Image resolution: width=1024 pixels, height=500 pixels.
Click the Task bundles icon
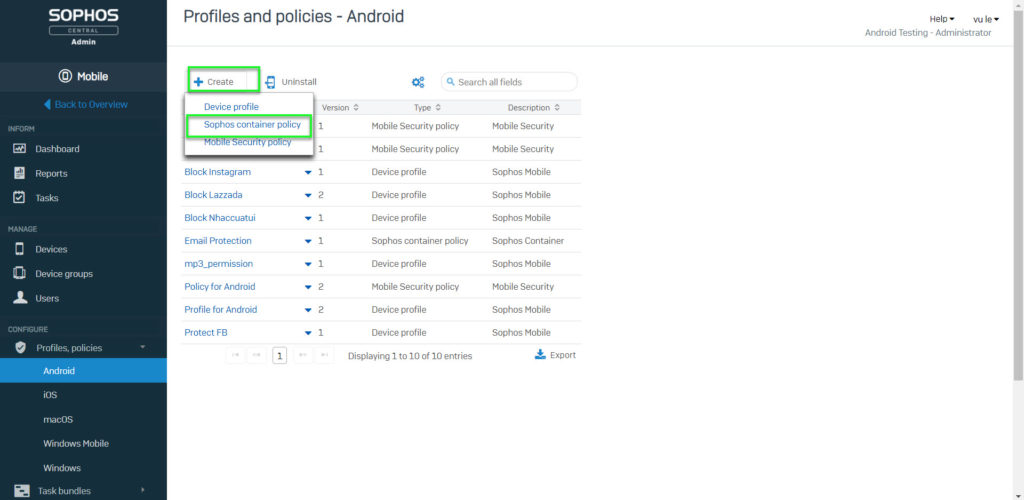(x=22, y=490)
